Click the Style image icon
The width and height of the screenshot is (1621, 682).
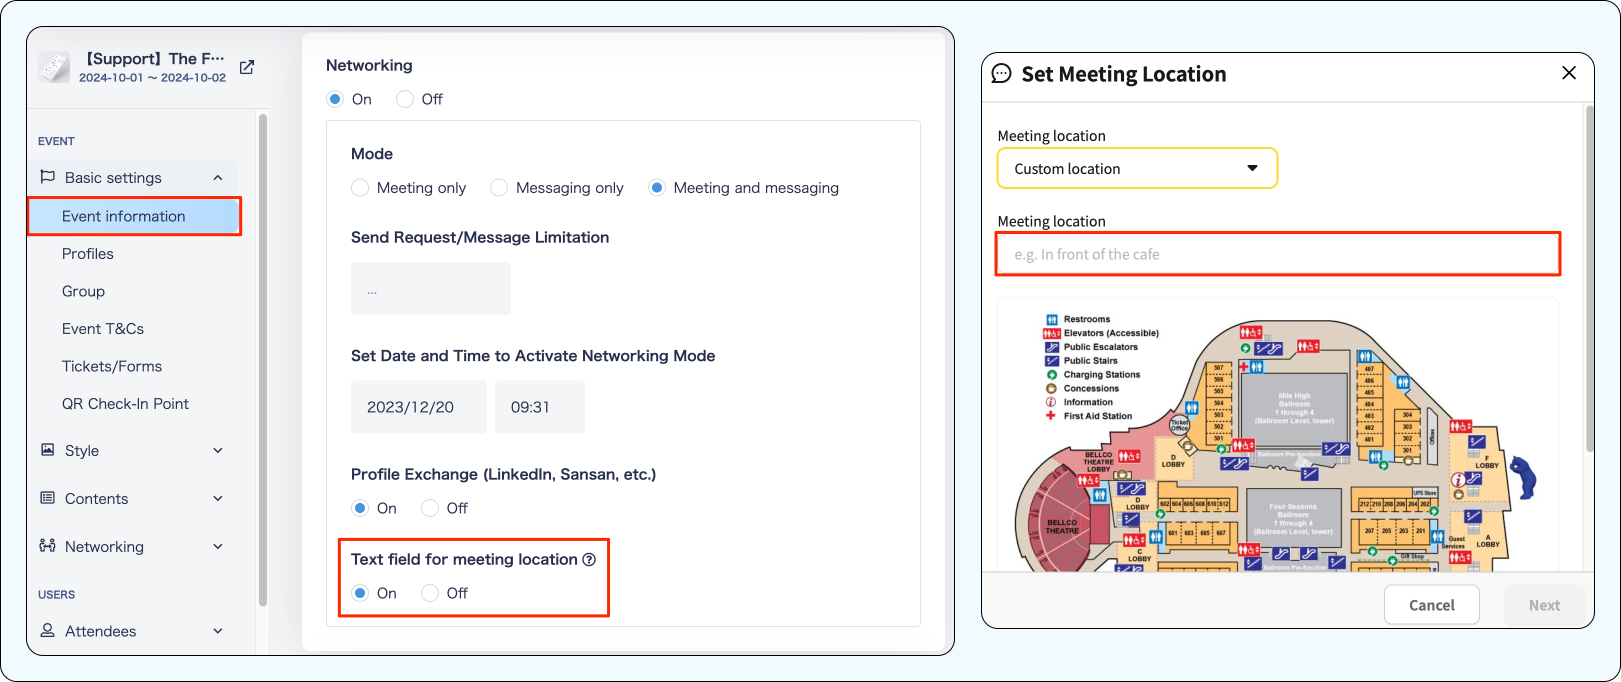[47, 450]
